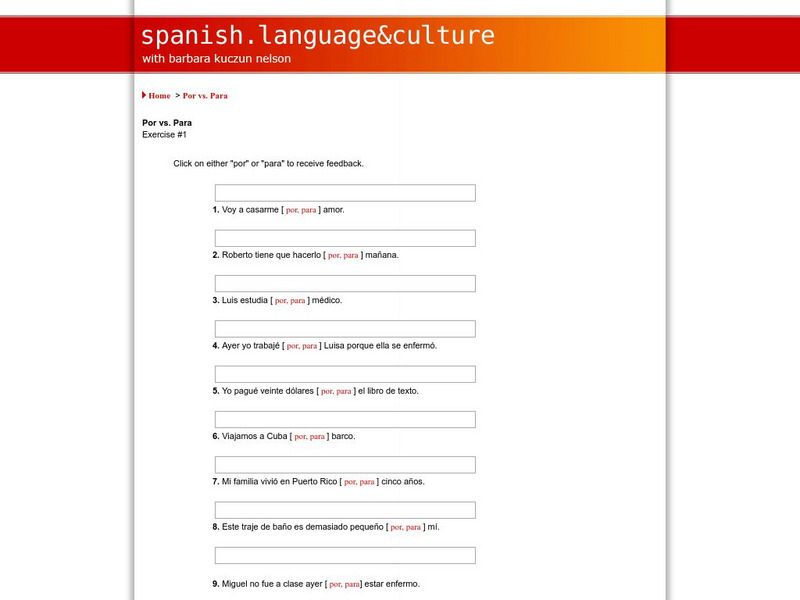The width and height of the screenshot is (800, 600).
Task: Choose "para" in sentence 1 about casarme
Action: point(309,210)
